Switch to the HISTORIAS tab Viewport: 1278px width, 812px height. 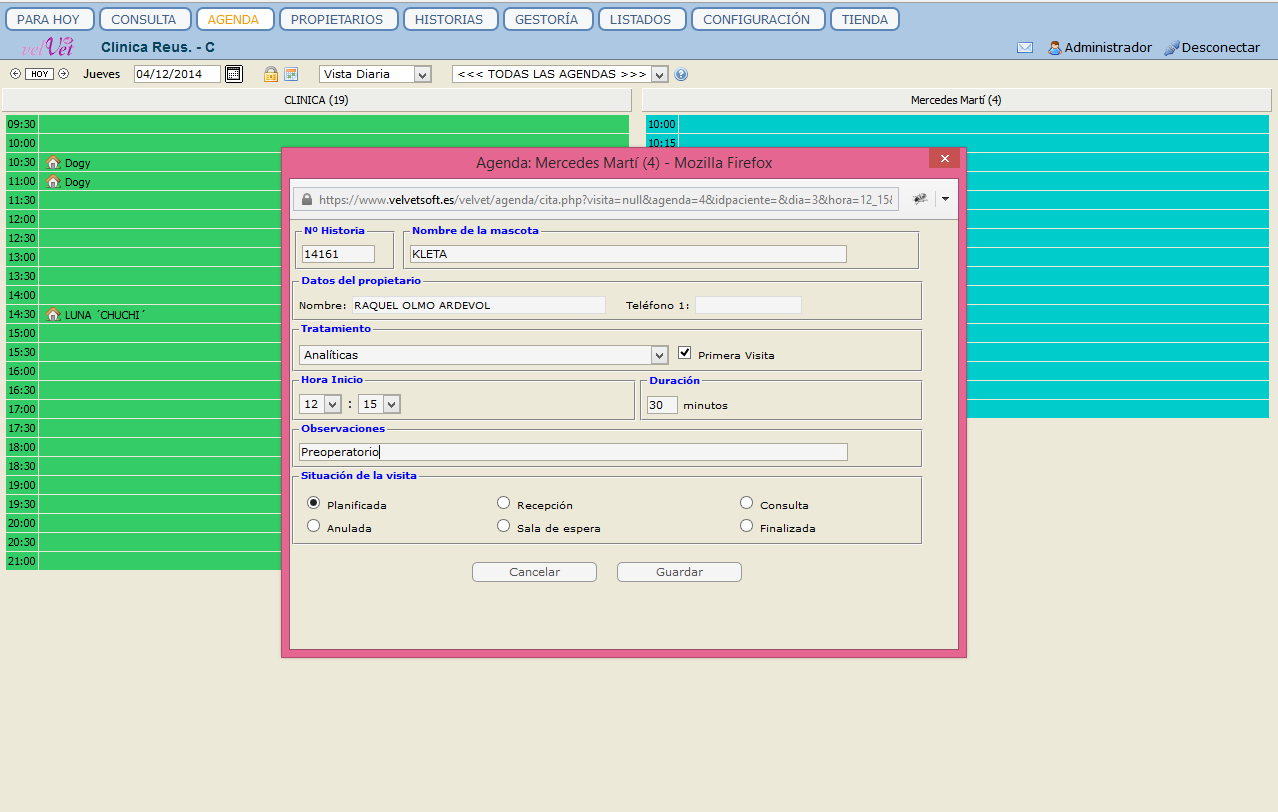point(448,19)
